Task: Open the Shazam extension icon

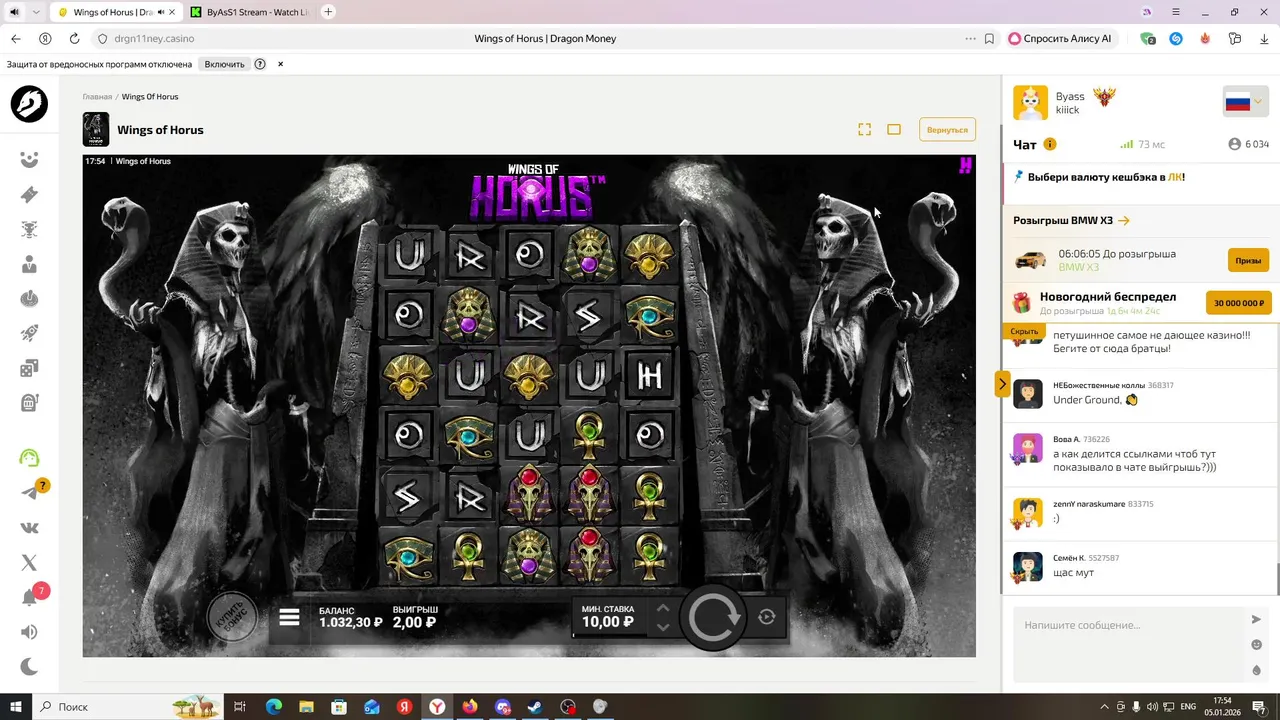Action: click(x=1176, y=39)
